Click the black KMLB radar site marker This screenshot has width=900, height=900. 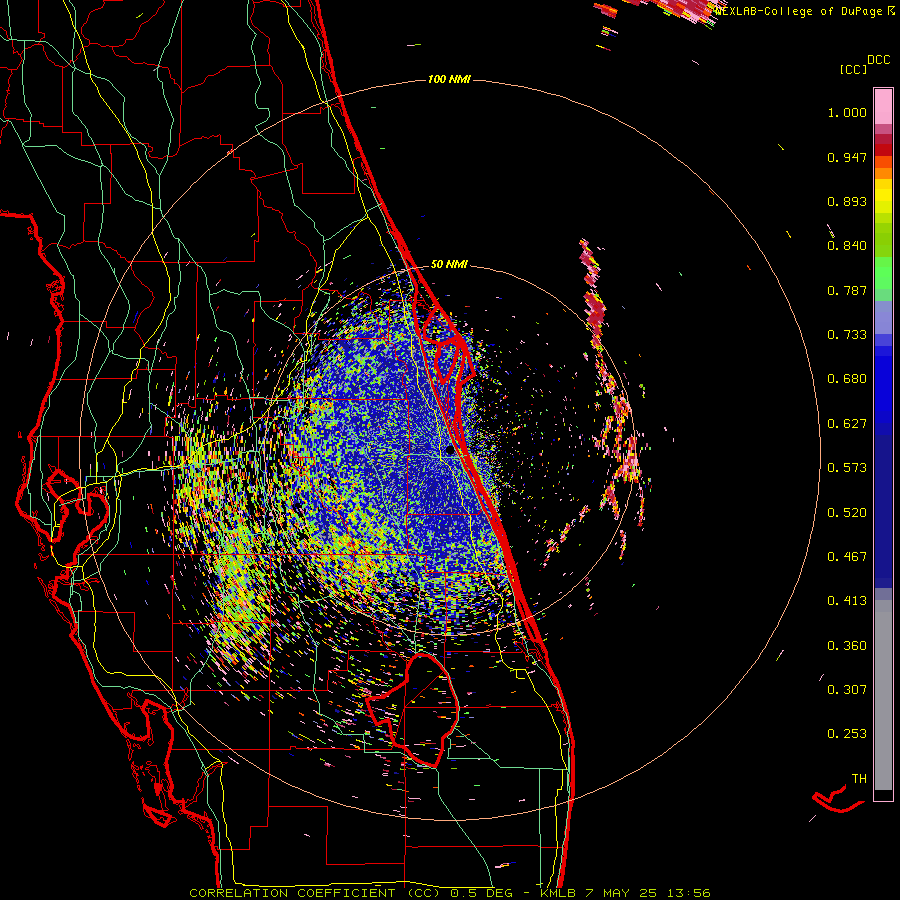click(x=450, y=451)
